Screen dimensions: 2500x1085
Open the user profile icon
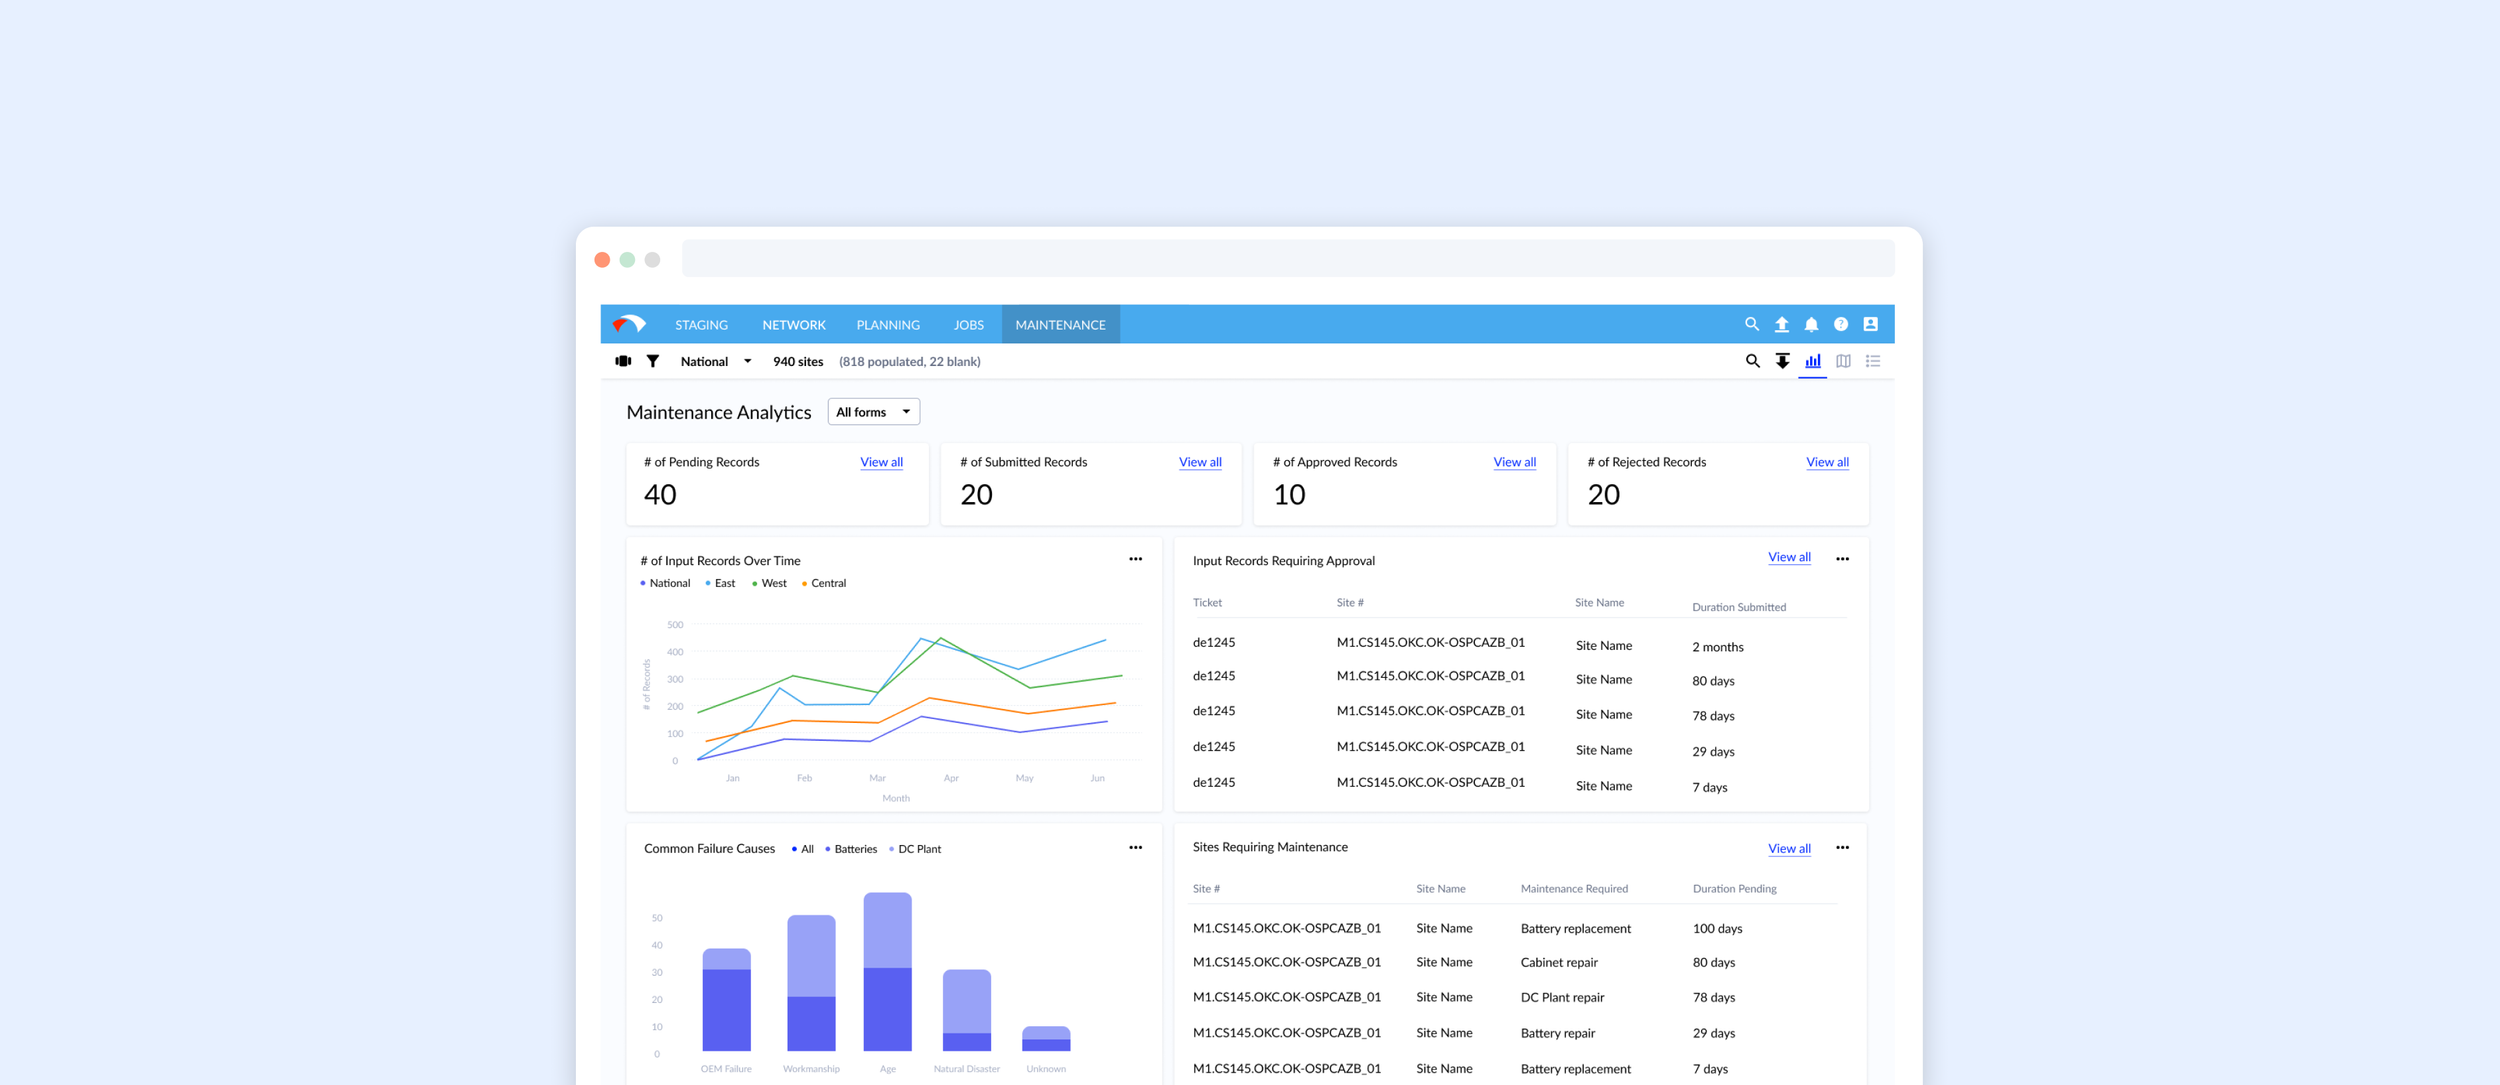pyautogui.click(x=1870, y=324)
